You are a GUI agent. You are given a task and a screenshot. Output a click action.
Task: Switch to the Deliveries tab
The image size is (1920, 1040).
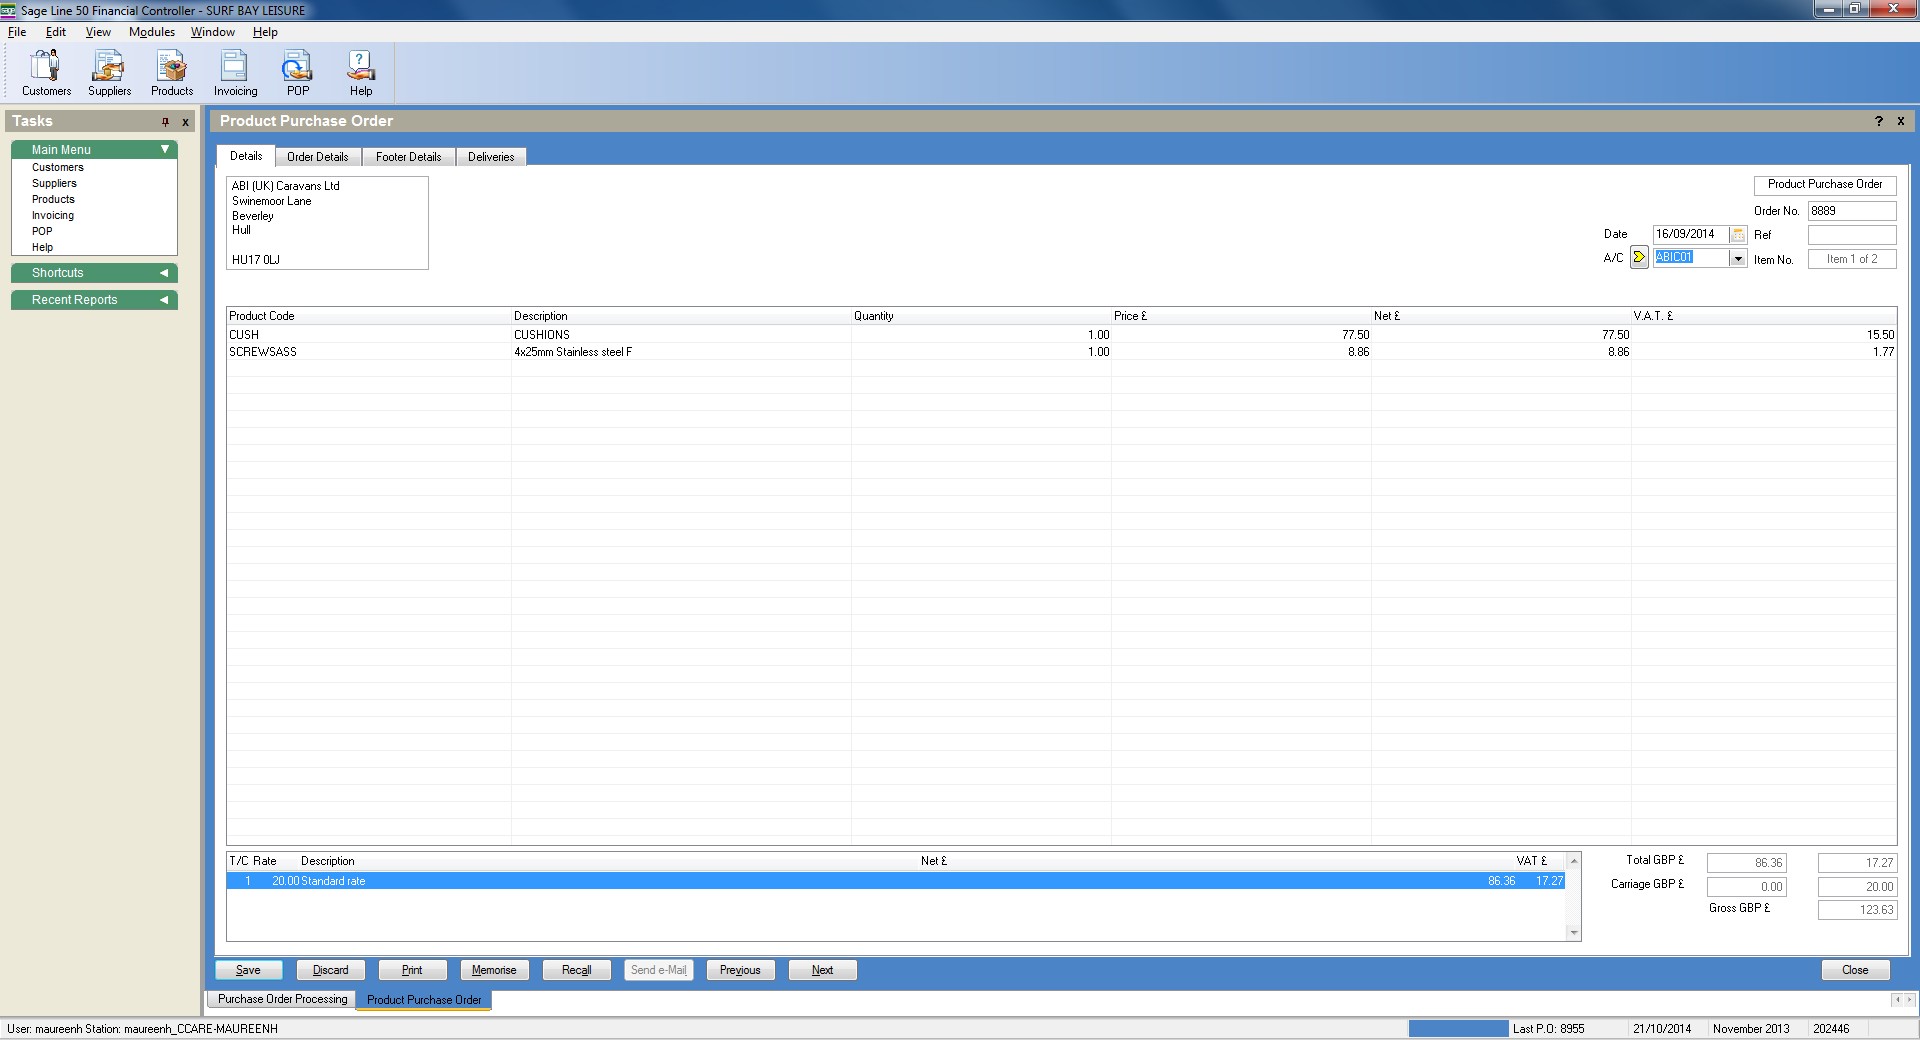491,157
